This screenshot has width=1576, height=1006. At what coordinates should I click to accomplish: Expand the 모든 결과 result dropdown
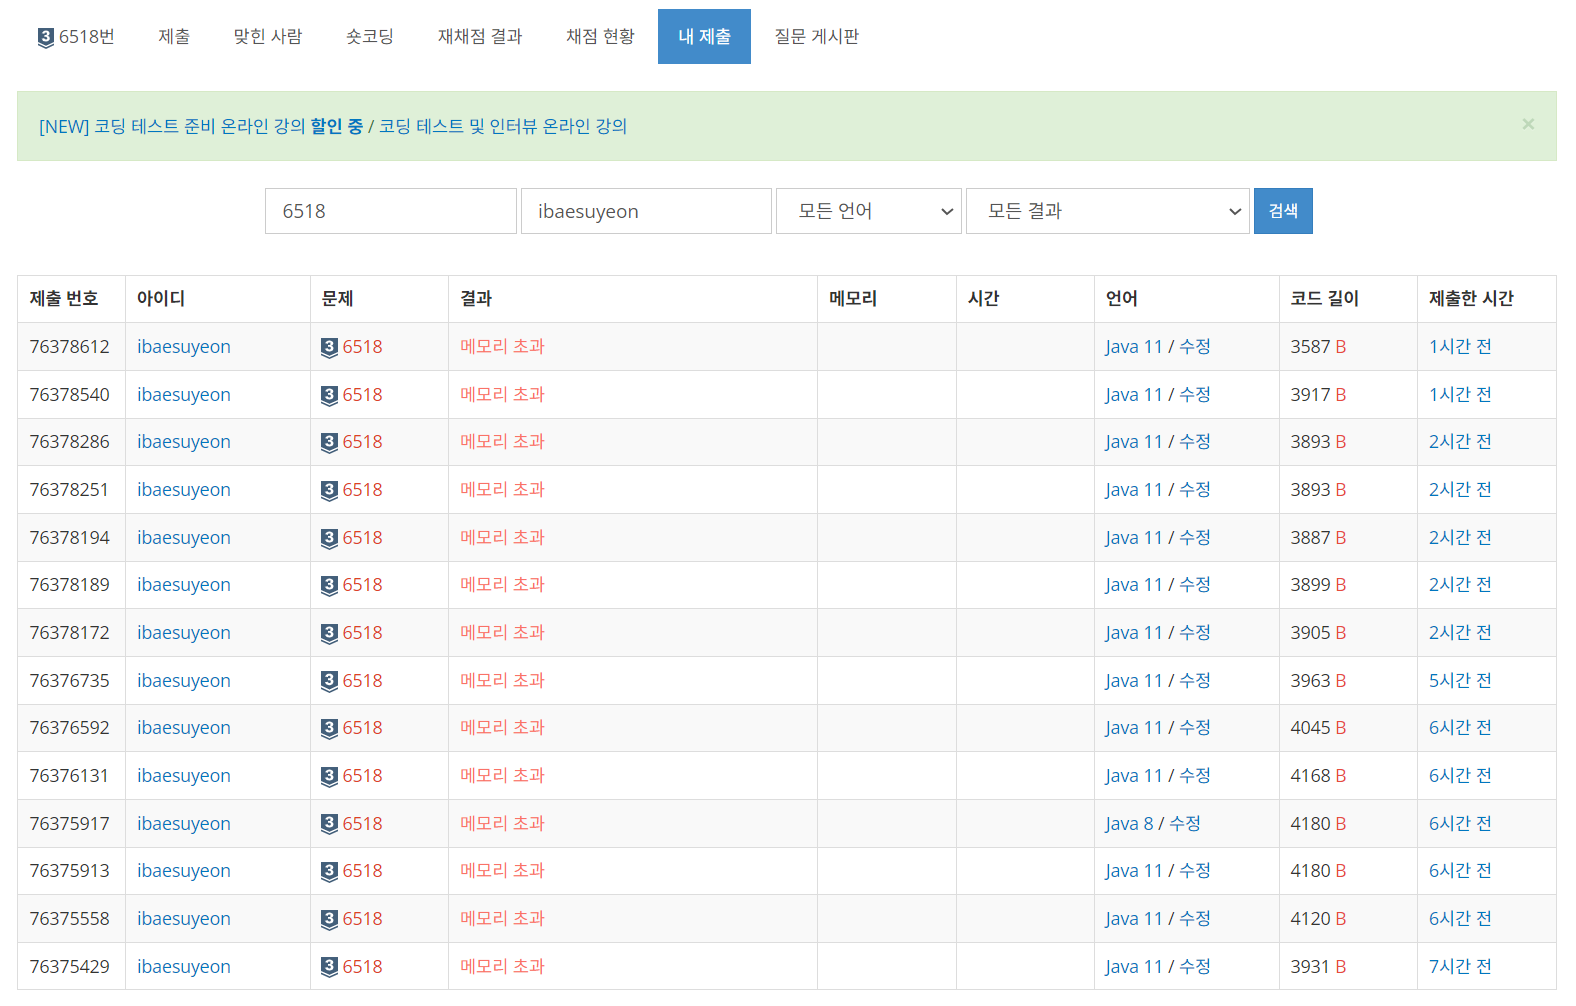coord(1108,211)
